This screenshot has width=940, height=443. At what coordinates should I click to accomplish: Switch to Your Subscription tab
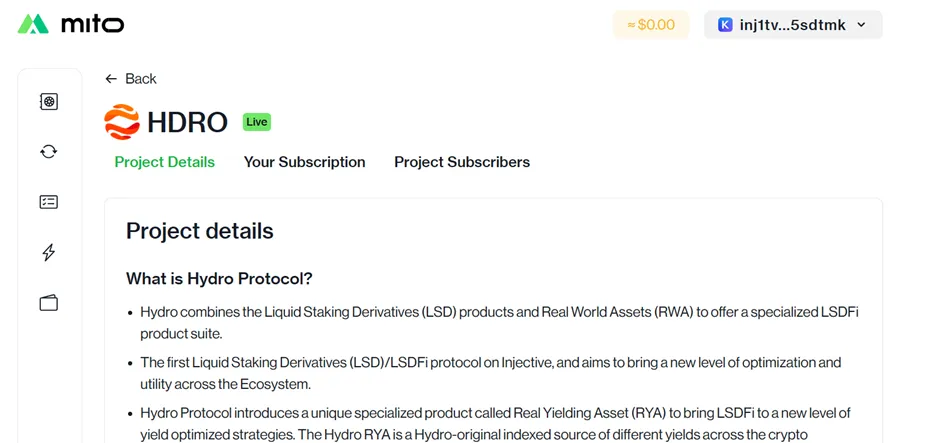(305, 162)
